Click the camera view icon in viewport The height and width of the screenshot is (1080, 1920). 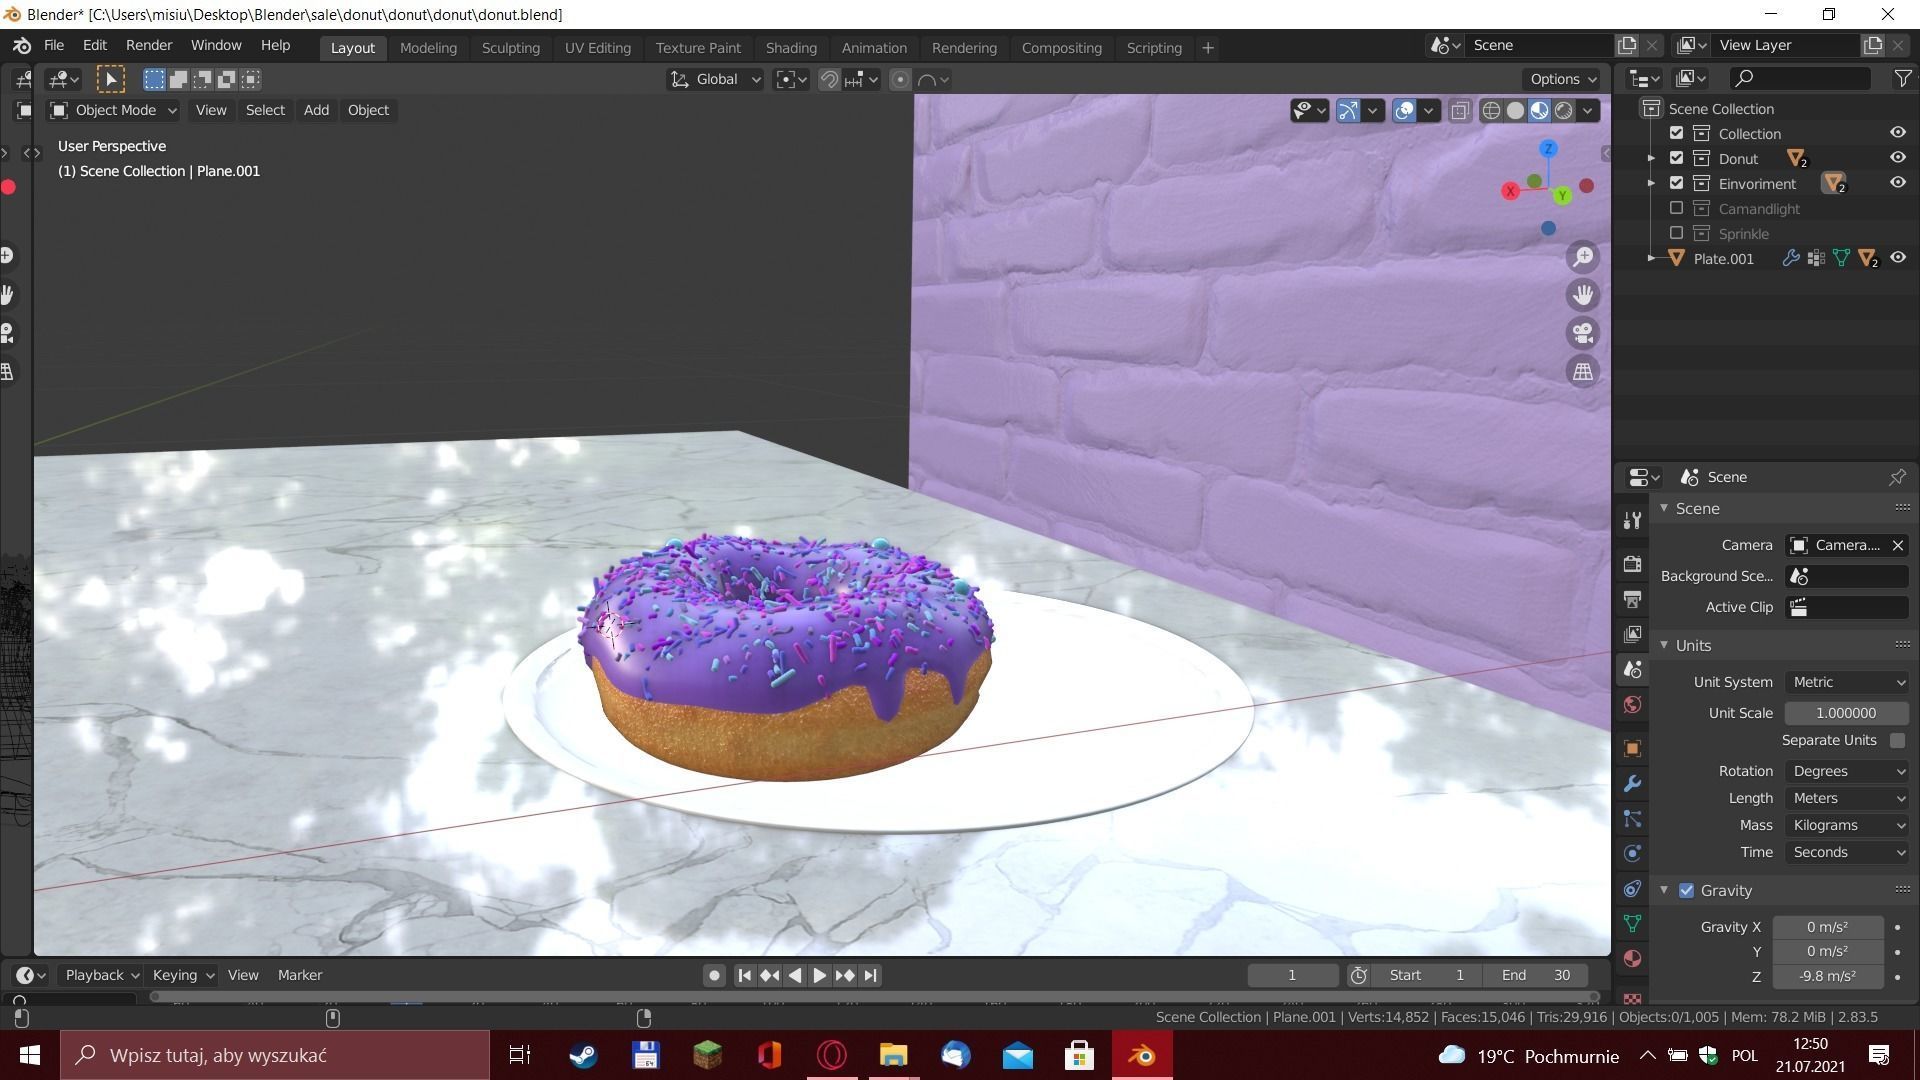1583,333
